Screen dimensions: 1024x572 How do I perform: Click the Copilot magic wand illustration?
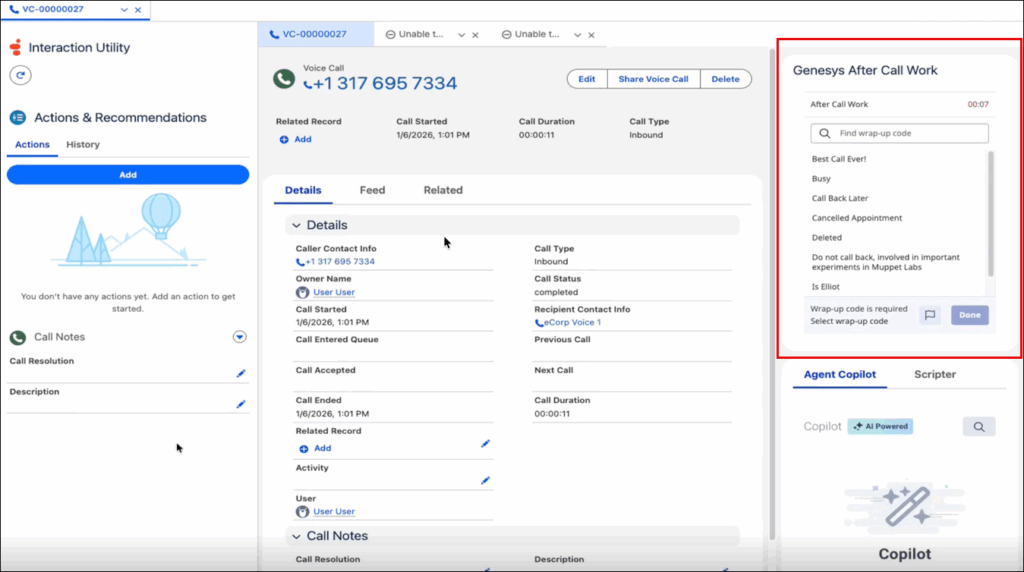pos(905,506)
